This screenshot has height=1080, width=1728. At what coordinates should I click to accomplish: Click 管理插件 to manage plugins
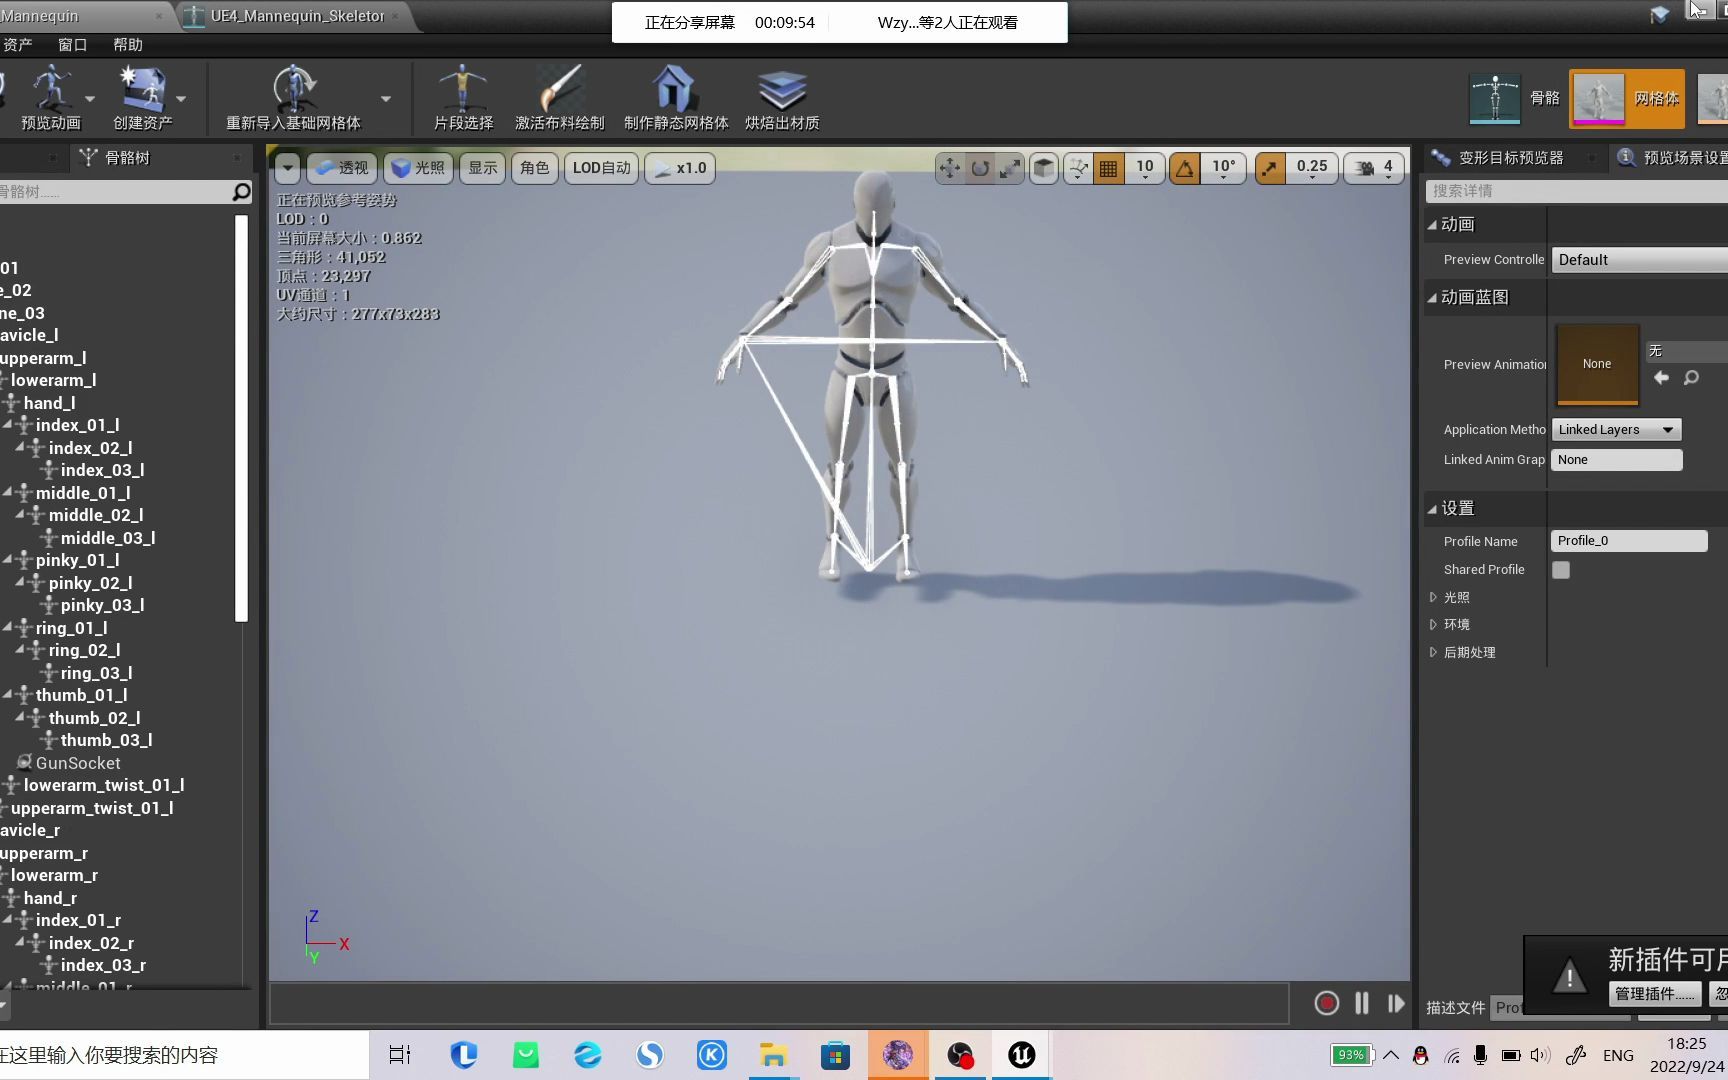coord(1653,993)
